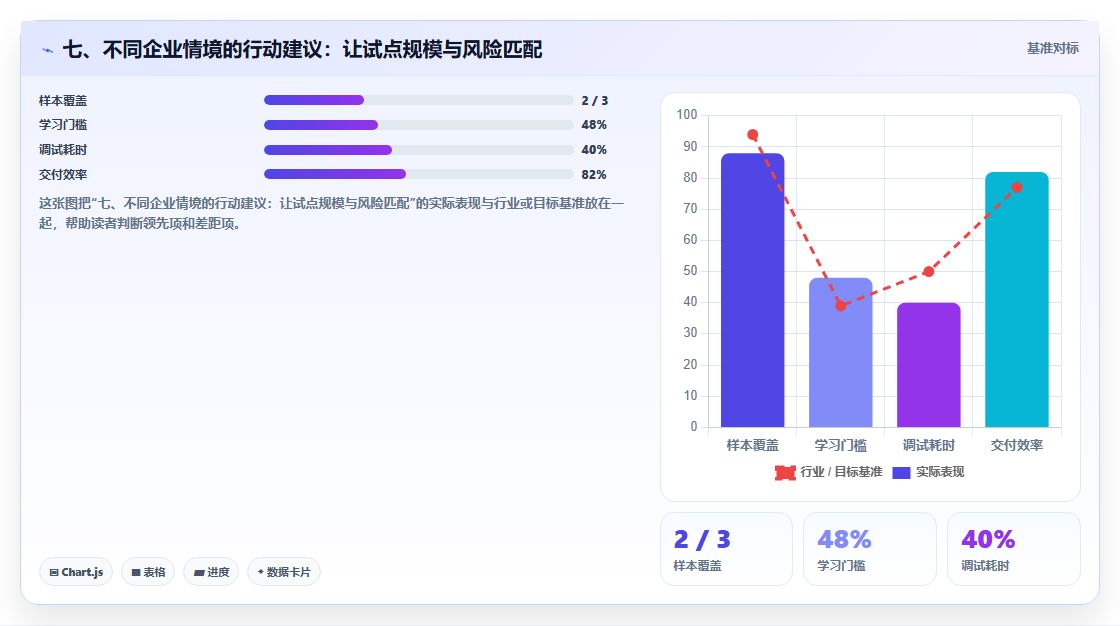The width and height of the screenshot is (1120, 626).
Task: Click the 数据卡片 tag chip
Action: [x=284, y=572]
